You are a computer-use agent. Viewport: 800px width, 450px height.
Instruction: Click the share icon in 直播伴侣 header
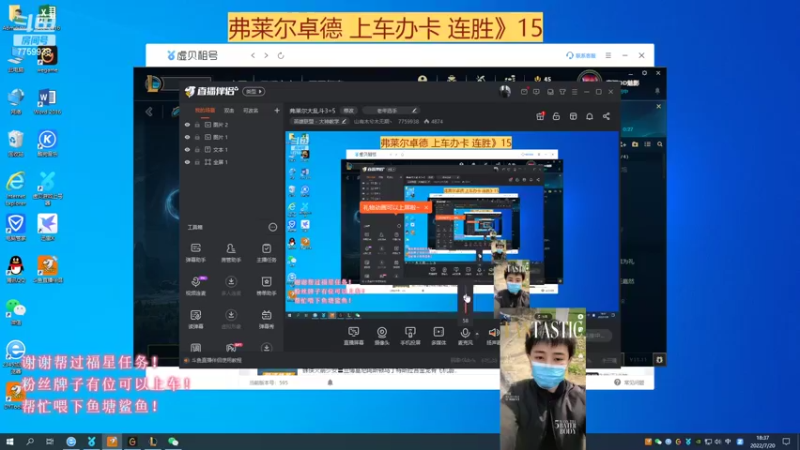606,116
